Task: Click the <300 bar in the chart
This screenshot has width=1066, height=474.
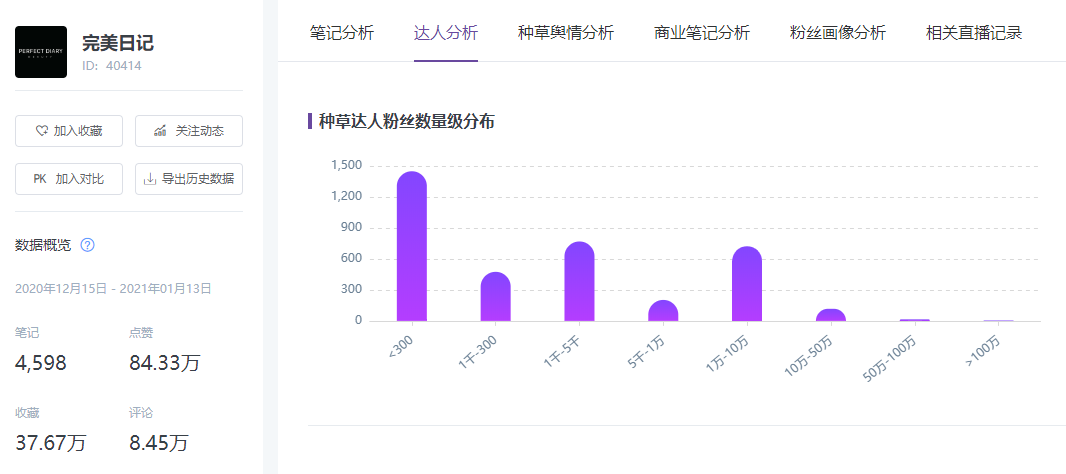Action: pyautogui.click(x=412, y=246)
